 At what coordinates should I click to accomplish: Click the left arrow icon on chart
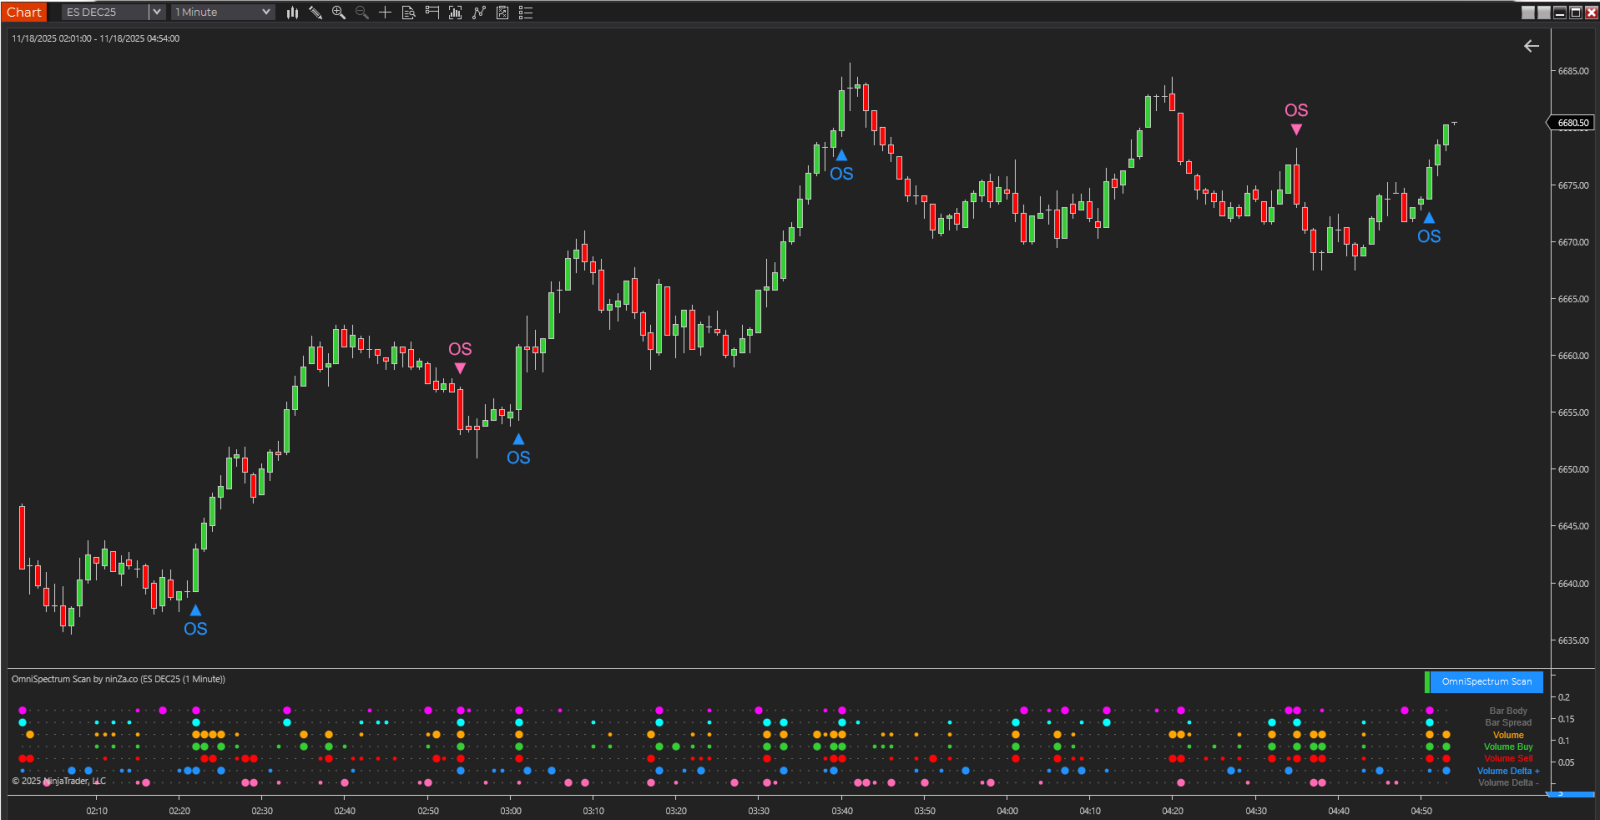click(x=1531, y=46)
